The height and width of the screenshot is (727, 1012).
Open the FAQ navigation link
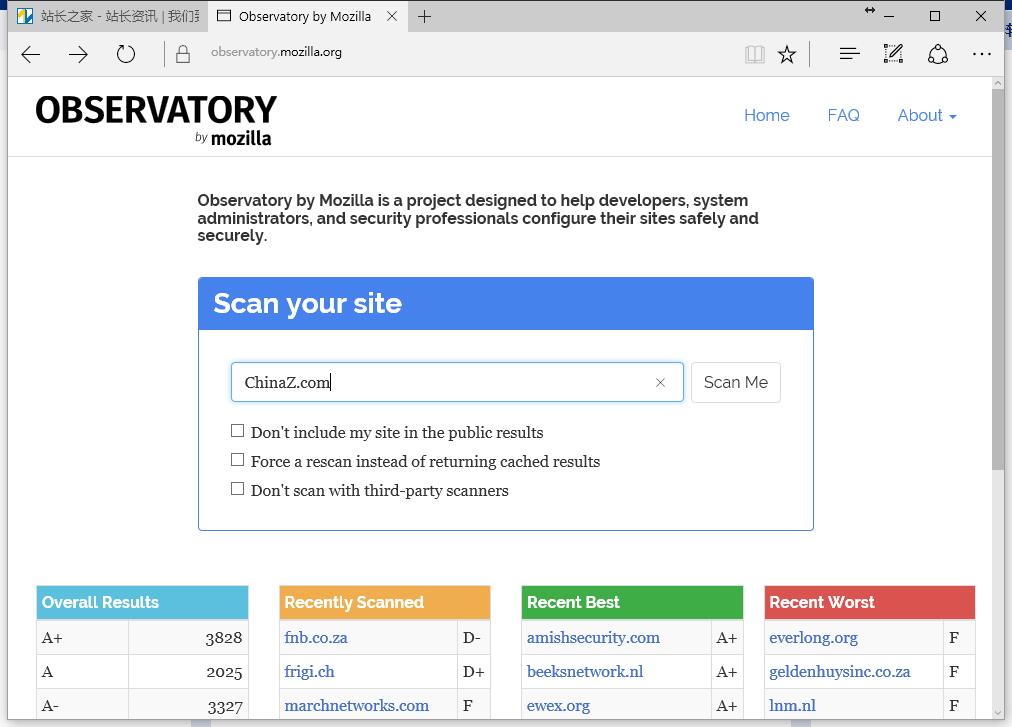pos(843,116)
